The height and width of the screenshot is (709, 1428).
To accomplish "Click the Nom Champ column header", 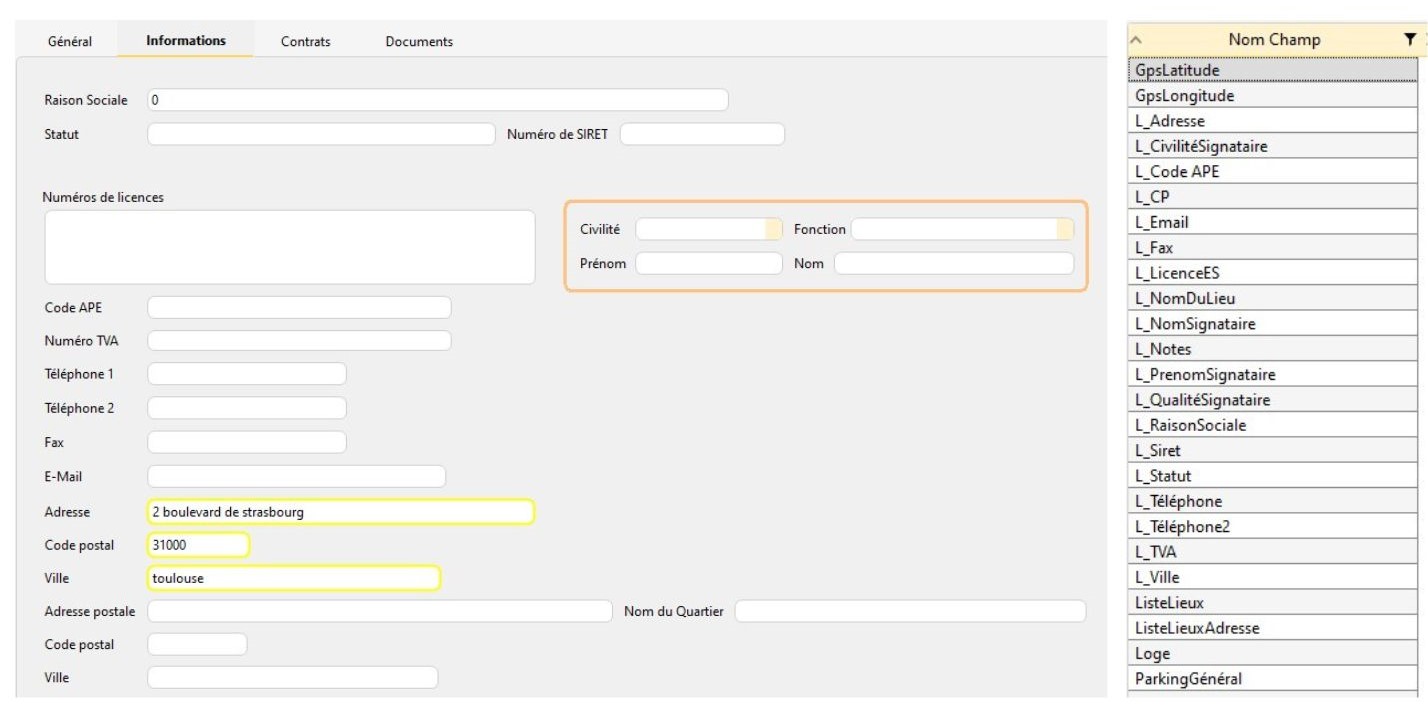I will pyautogui.click(x=1273, y=40).
